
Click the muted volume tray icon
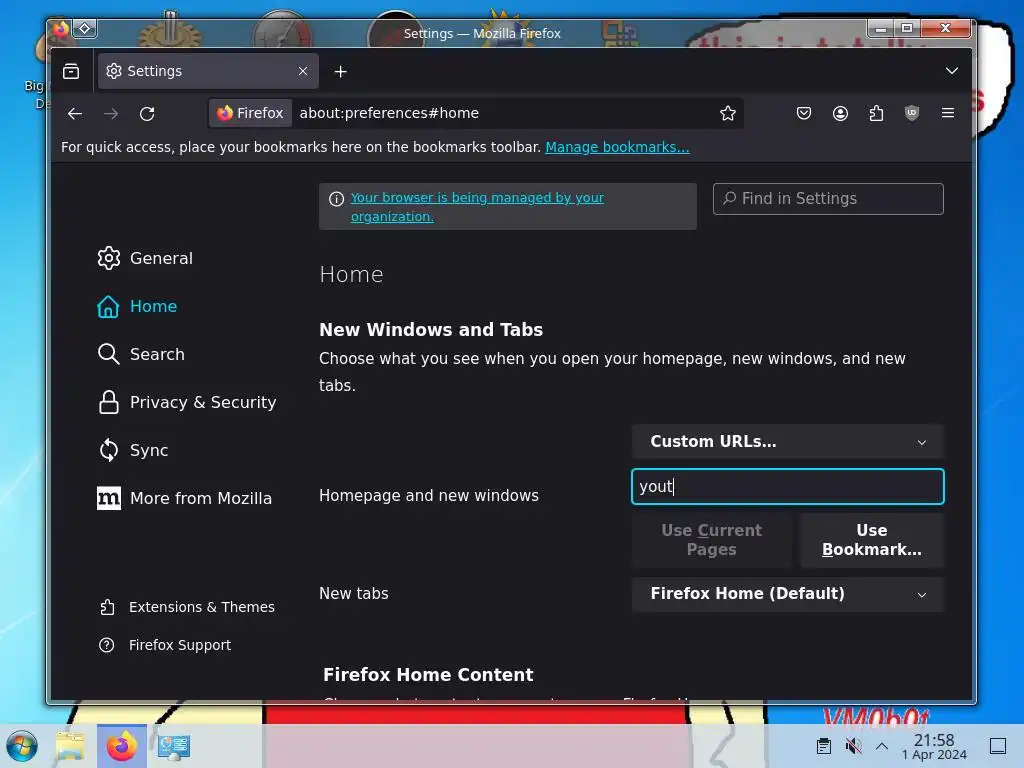(853, 746)
